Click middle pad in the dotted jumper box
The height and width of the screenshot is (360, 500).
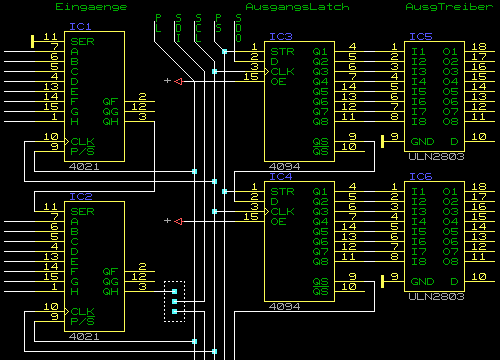pyautogui.click(x=174, y=301)
